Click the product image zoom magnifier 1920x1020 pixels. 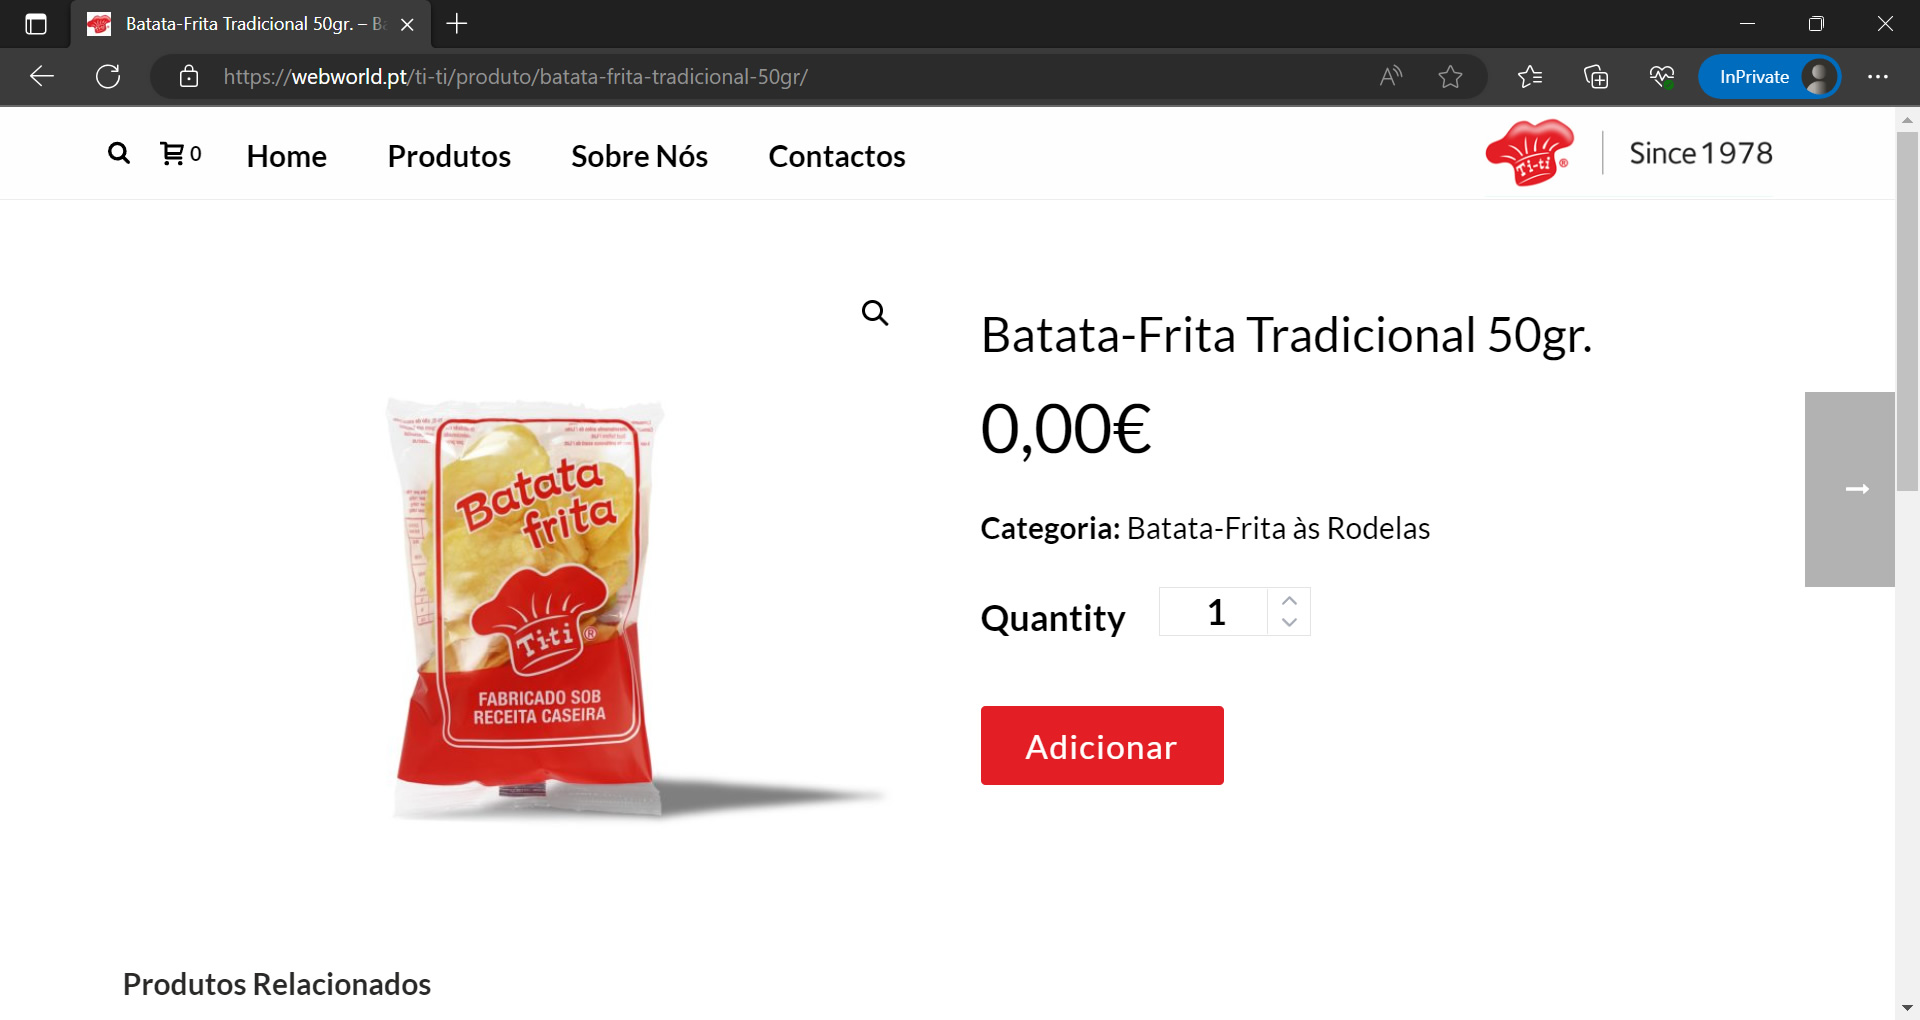pyautogui.click(x=875, y=313)
